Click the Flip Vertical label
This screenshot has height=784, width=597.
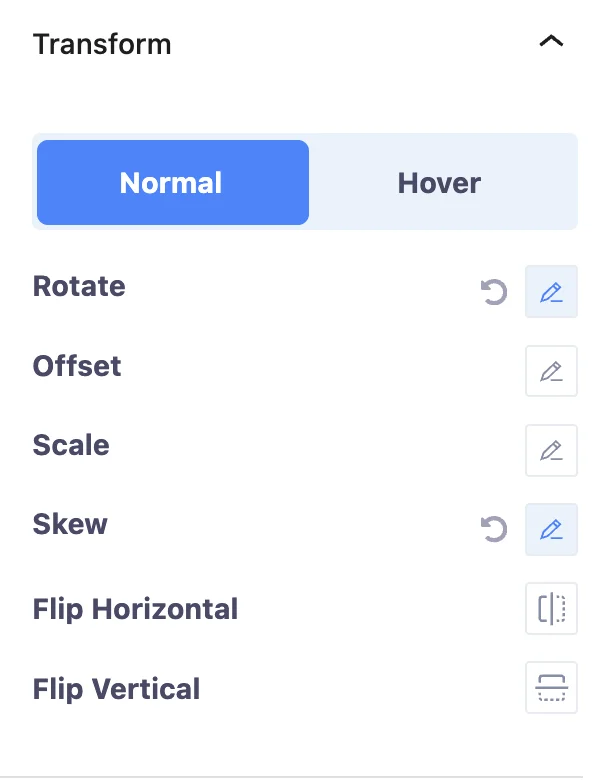[116, 689]
